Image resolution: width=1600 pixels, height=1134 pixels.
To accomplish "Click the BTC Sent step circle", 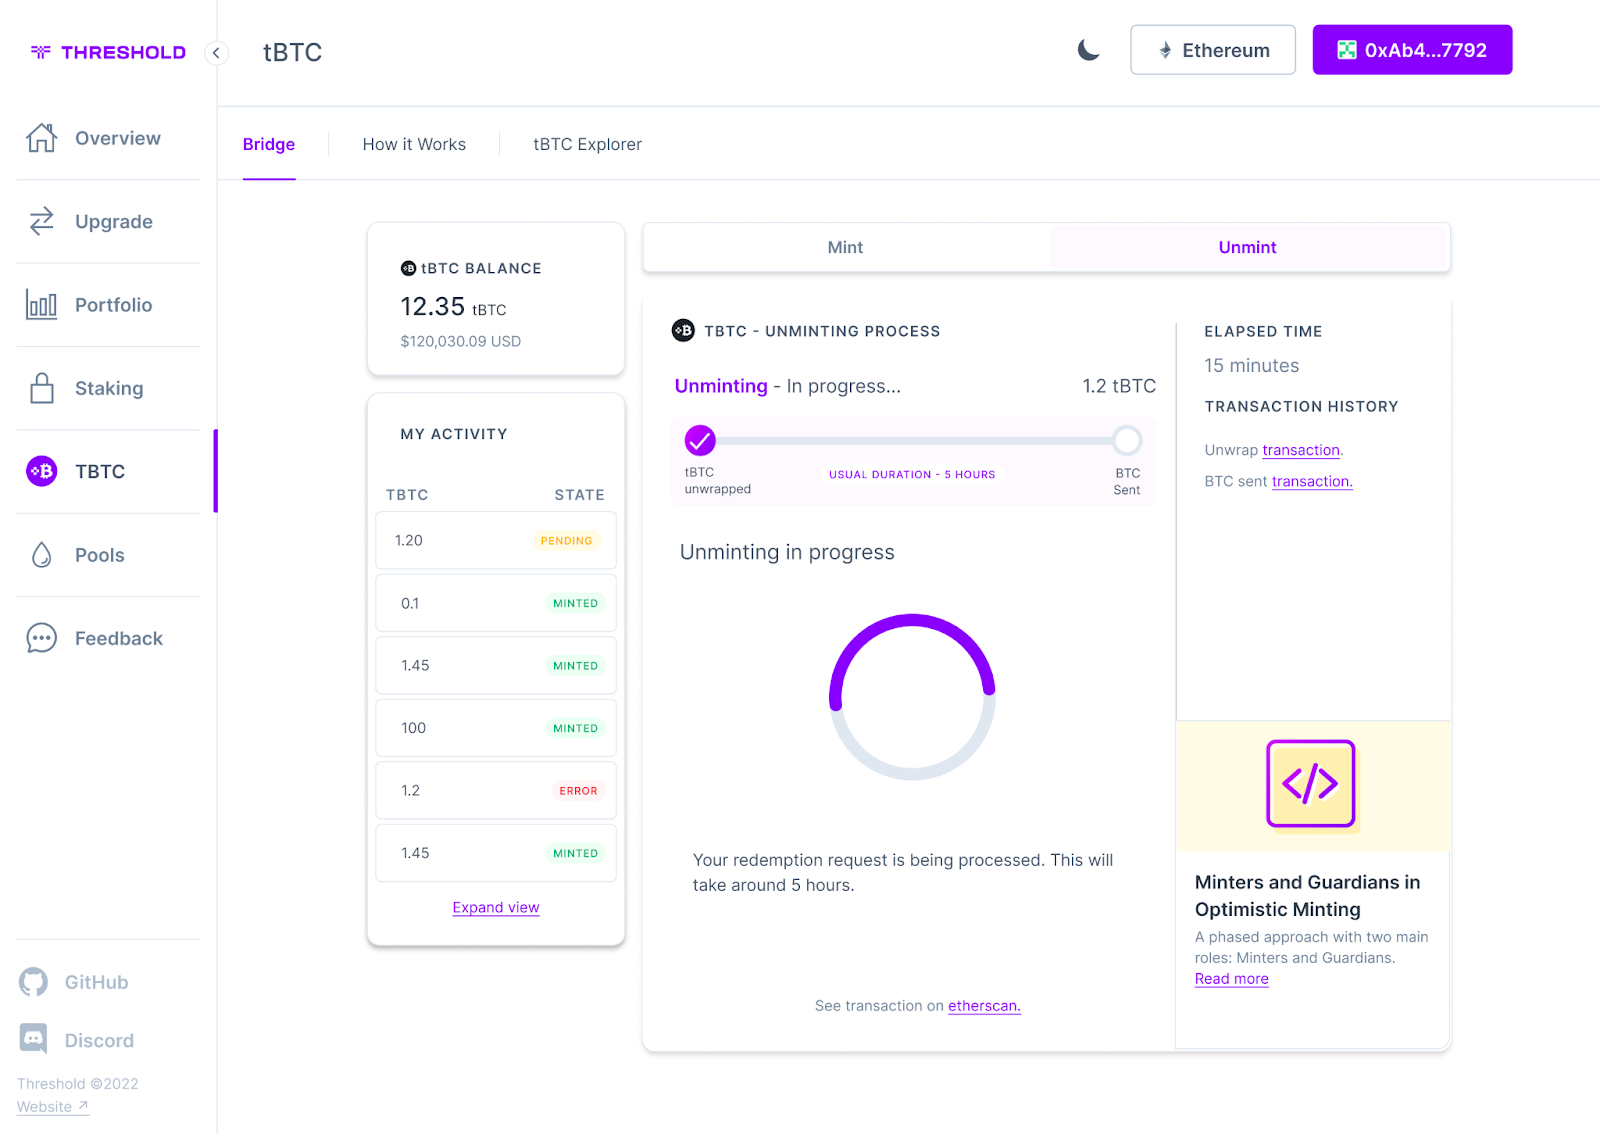I will 1127,440.
